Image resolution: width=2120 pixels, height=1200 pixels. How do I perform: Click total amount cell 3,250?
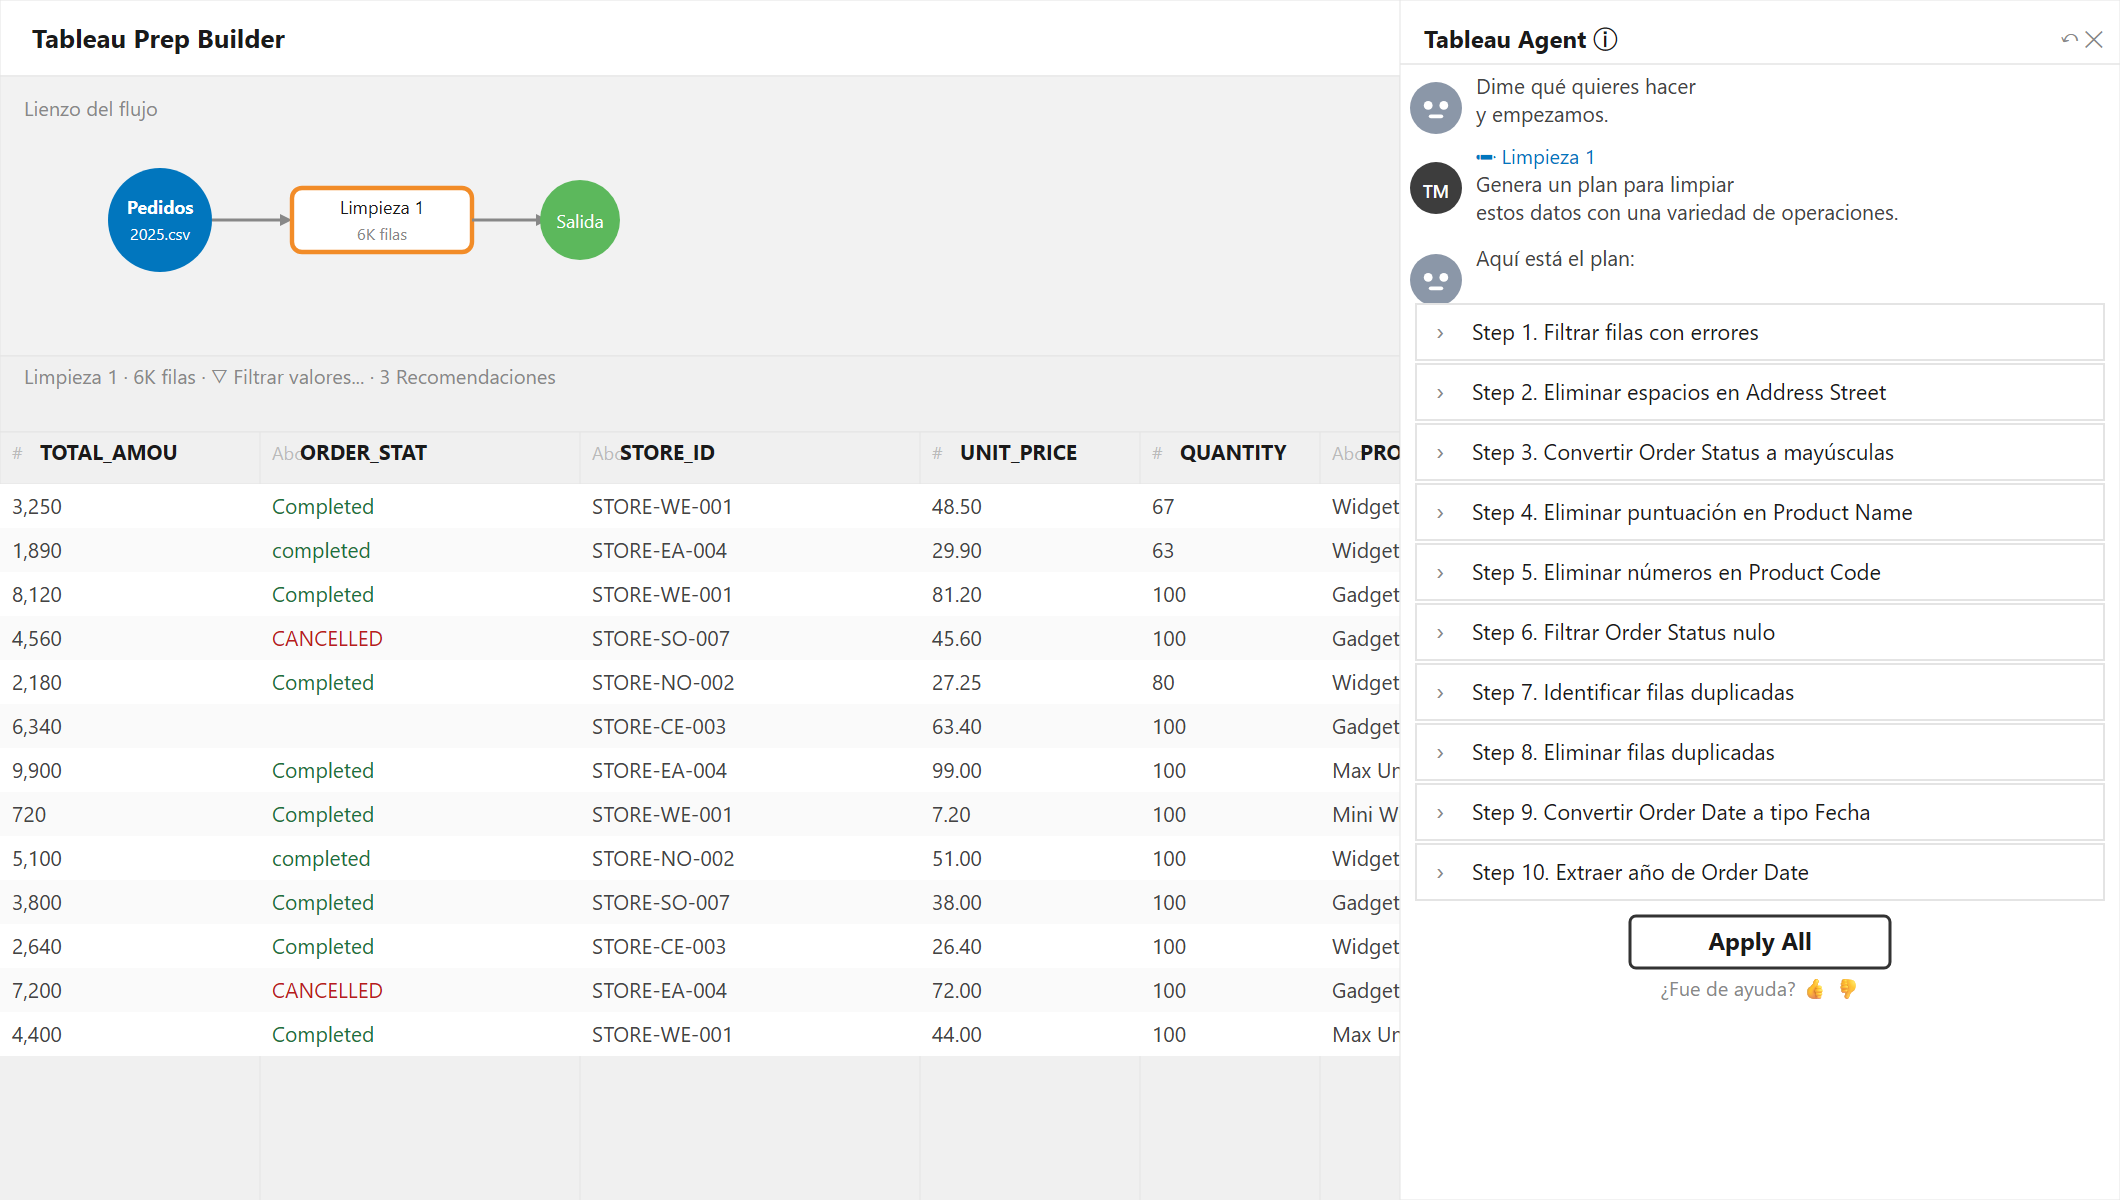(37, 507)
